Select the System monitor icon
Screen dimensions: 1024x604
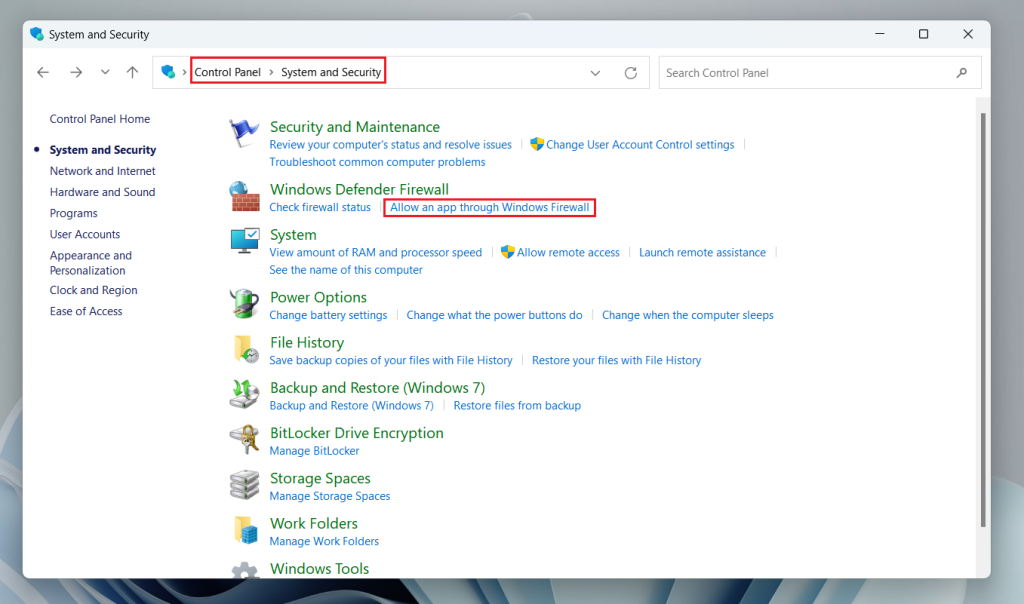(243, 242)
